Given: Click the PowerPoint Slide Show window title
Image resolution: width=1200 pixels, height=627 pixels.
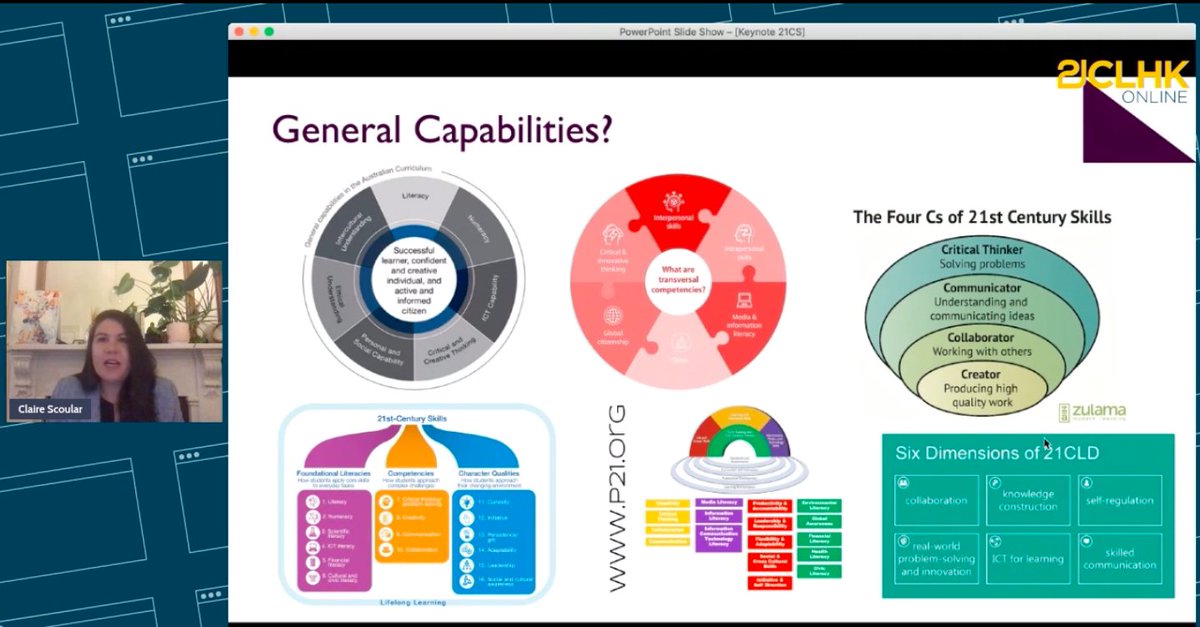Looking at the screenshot, I should click(x=712, y=32).
